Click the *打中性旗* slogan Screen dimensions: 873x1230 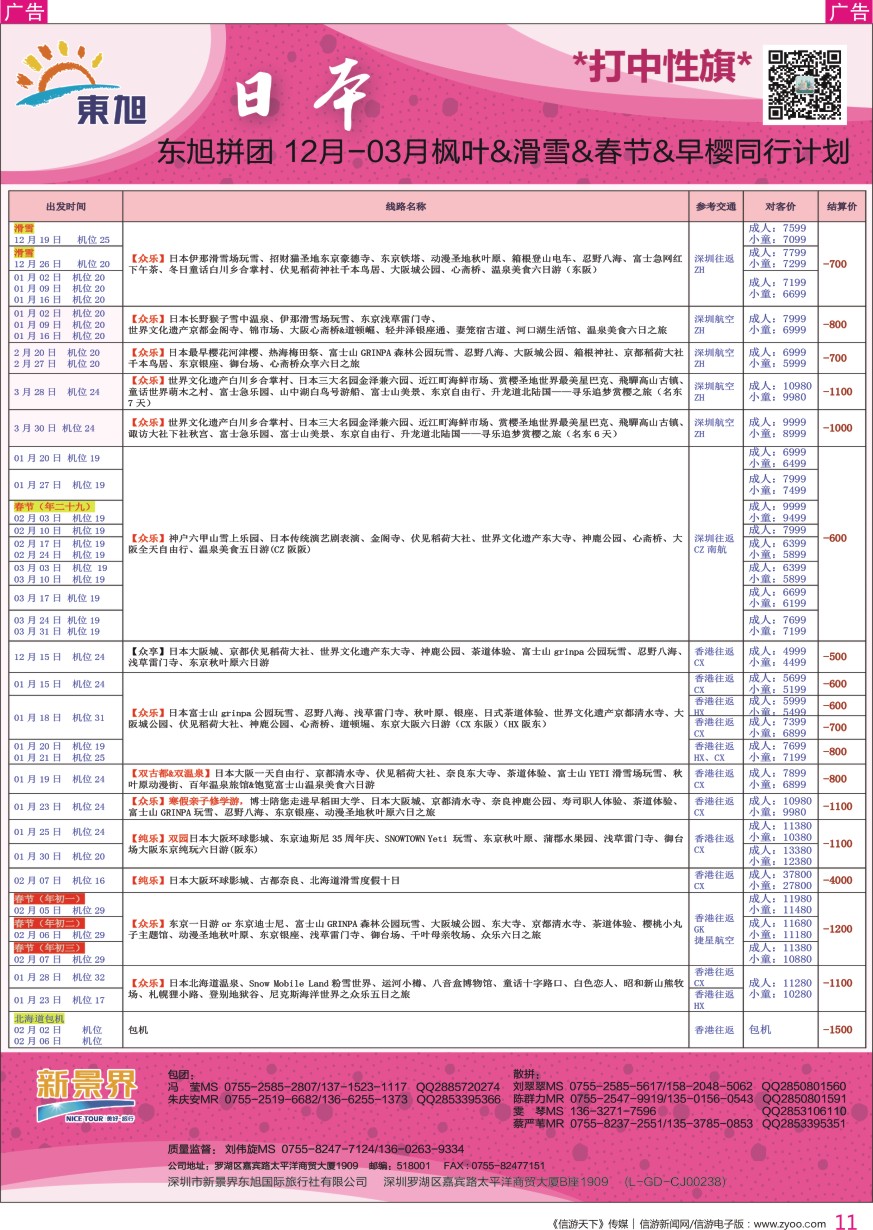(663, 67)
